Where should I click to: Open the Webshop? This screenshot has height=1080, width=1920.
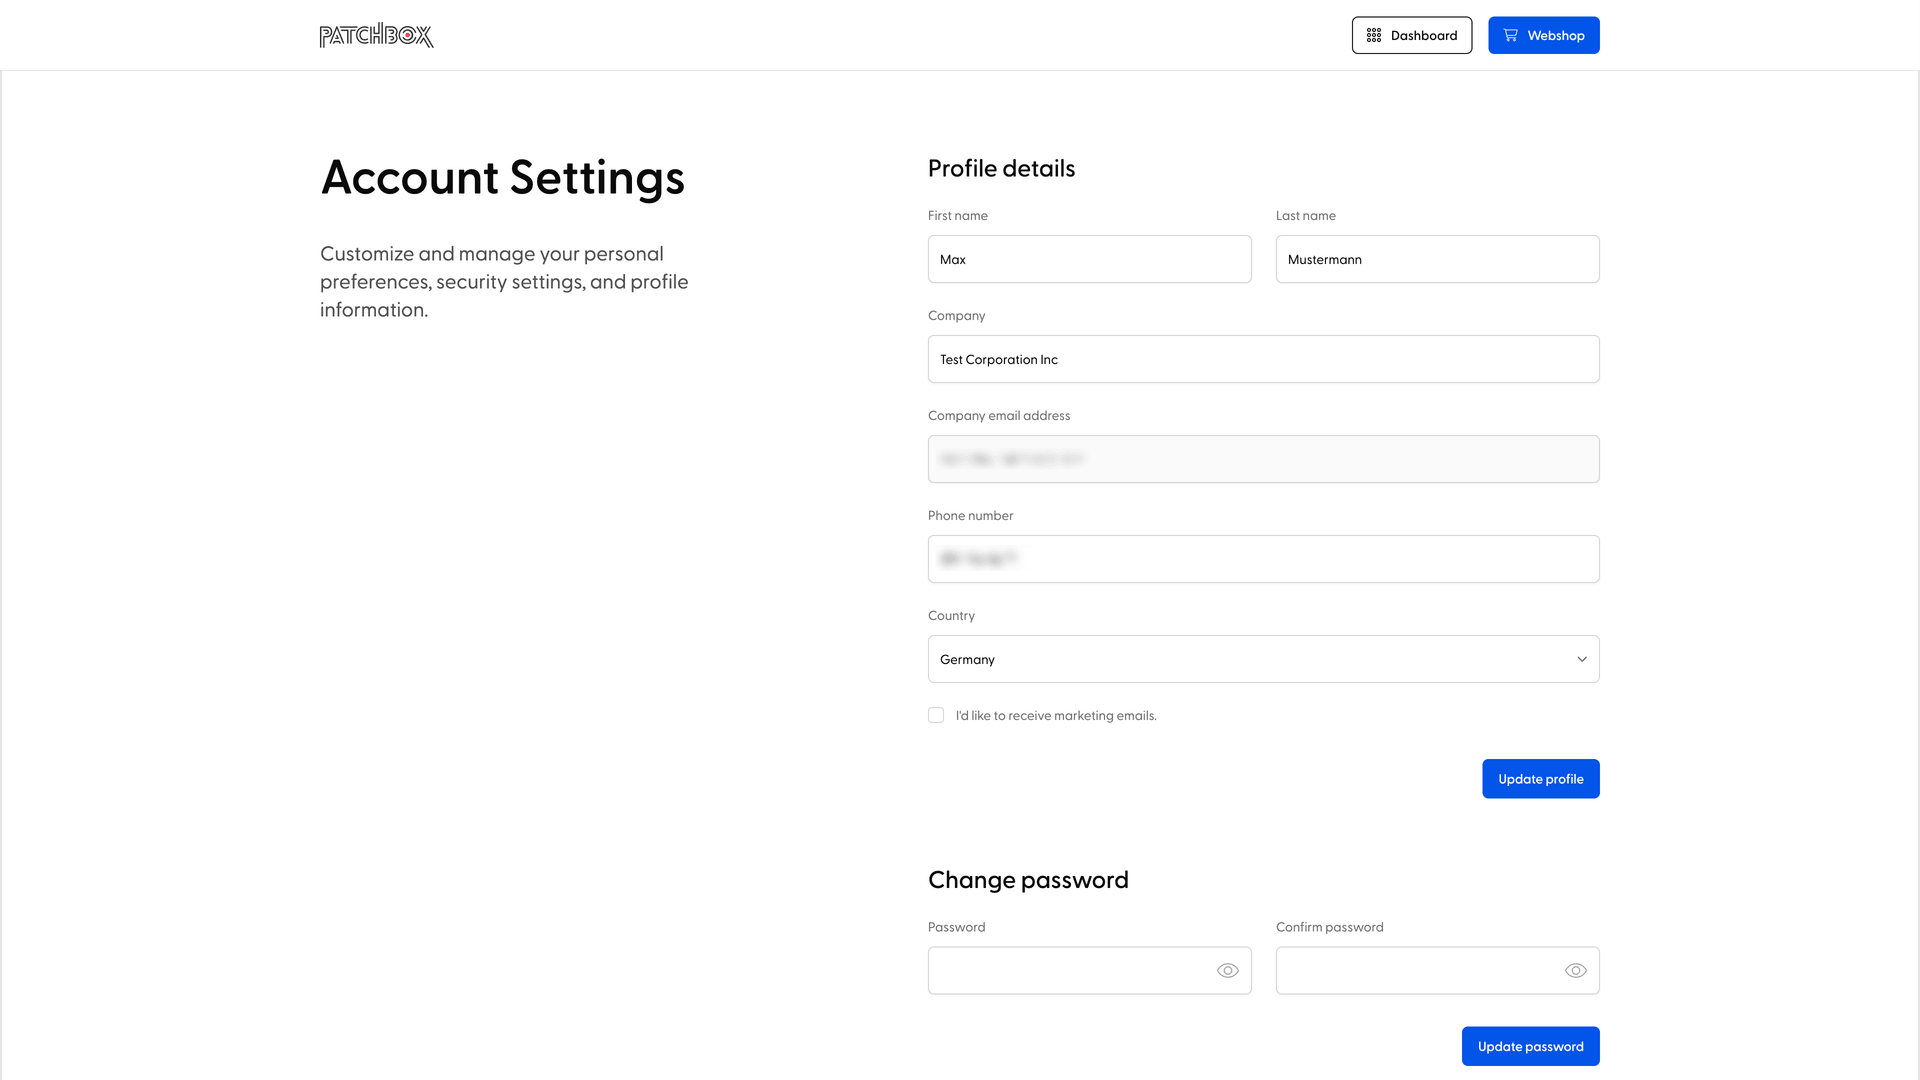click(1544, 34)
